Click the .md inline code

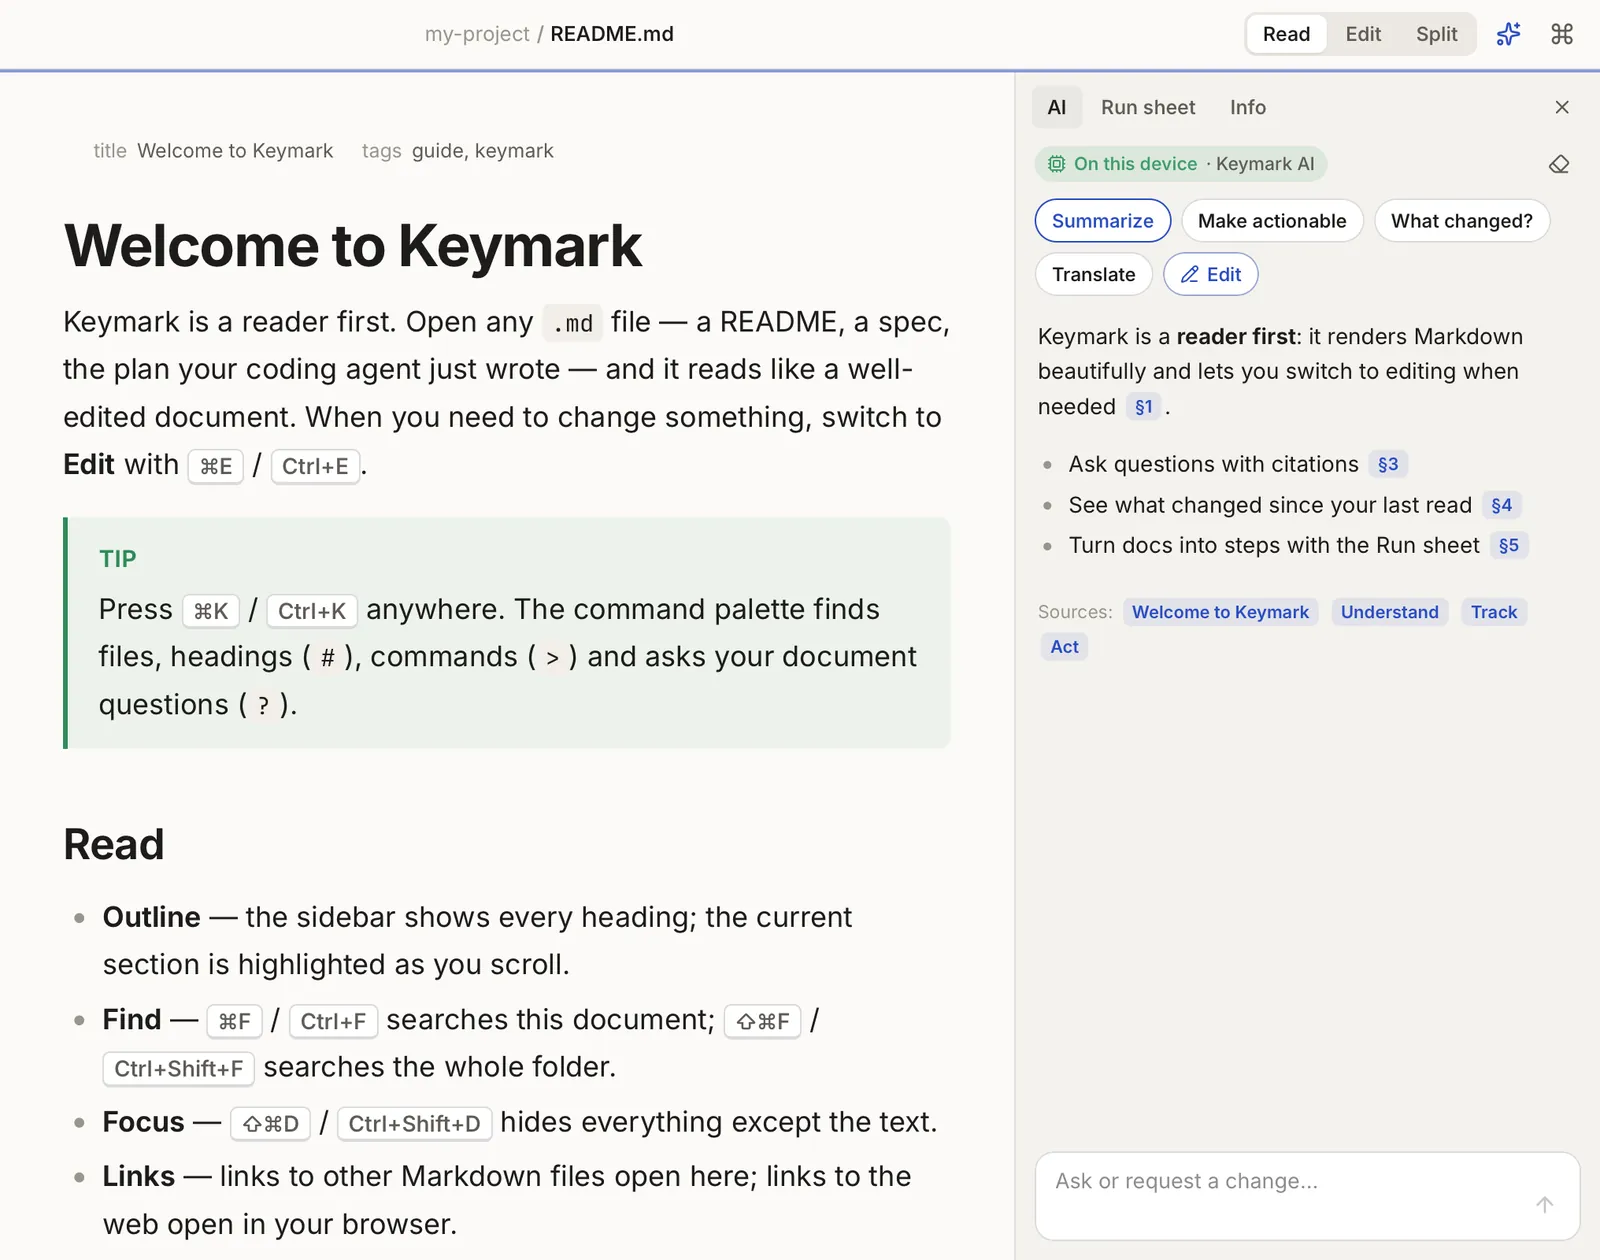coord(573,323)
